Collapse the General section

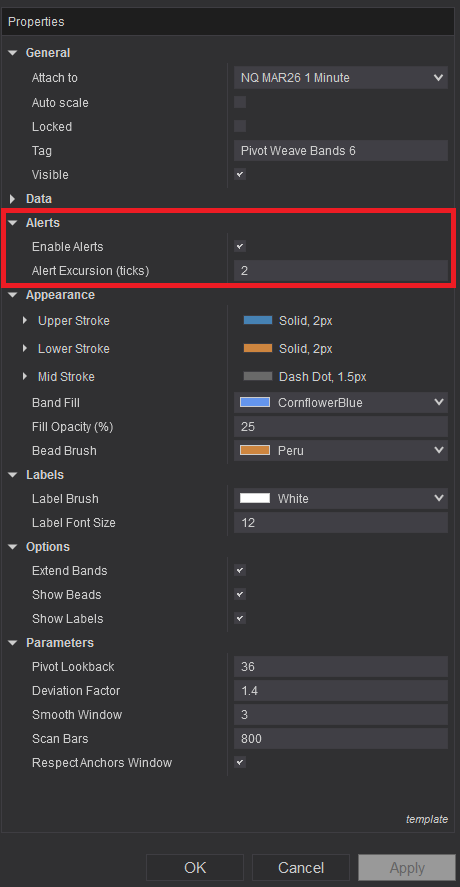click(x=12, y=53)
